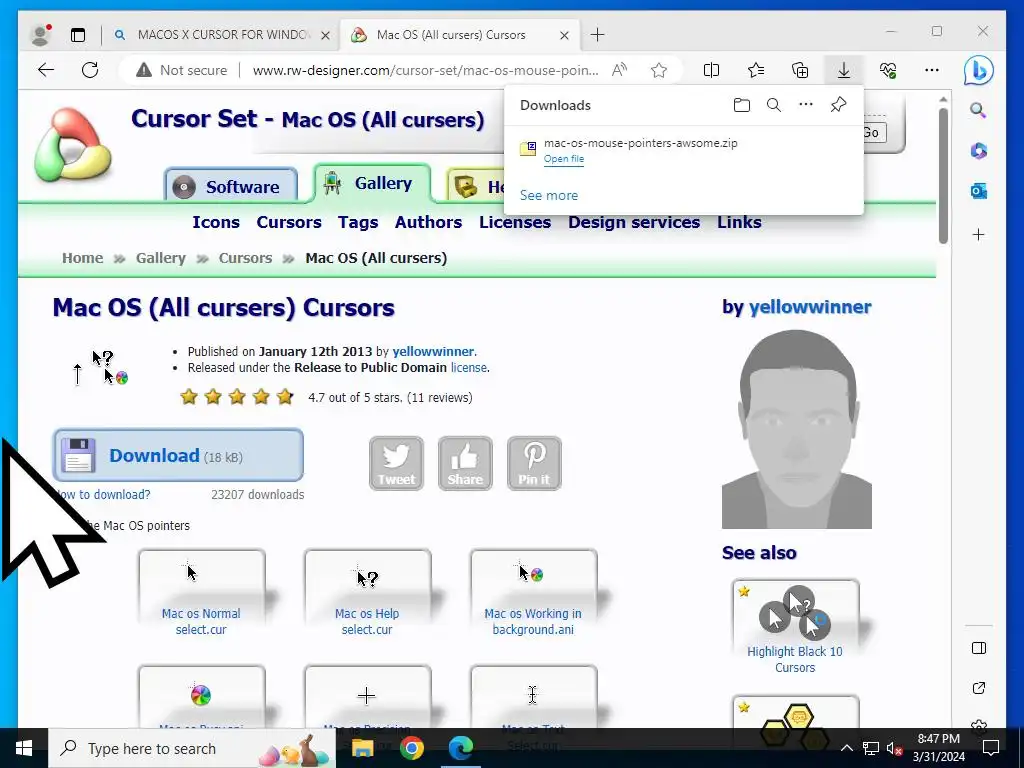Go to Links menu link

pyautogui.click(x=739, y=222)
